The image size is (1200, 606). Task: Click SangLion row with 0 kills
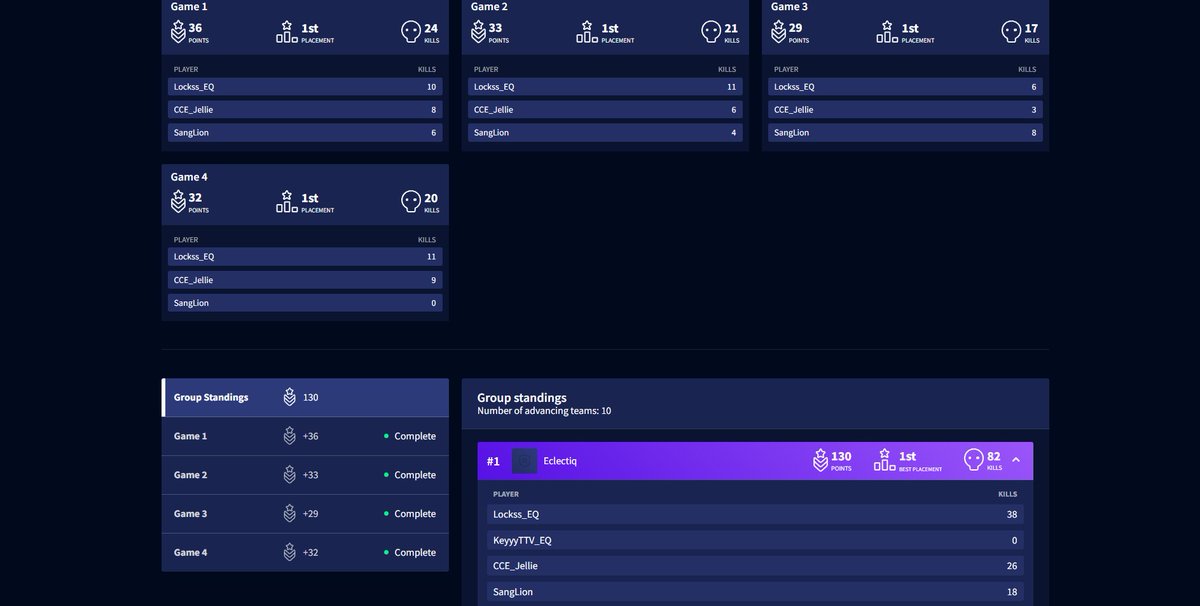pyautogui.click(x=305, y=303)
